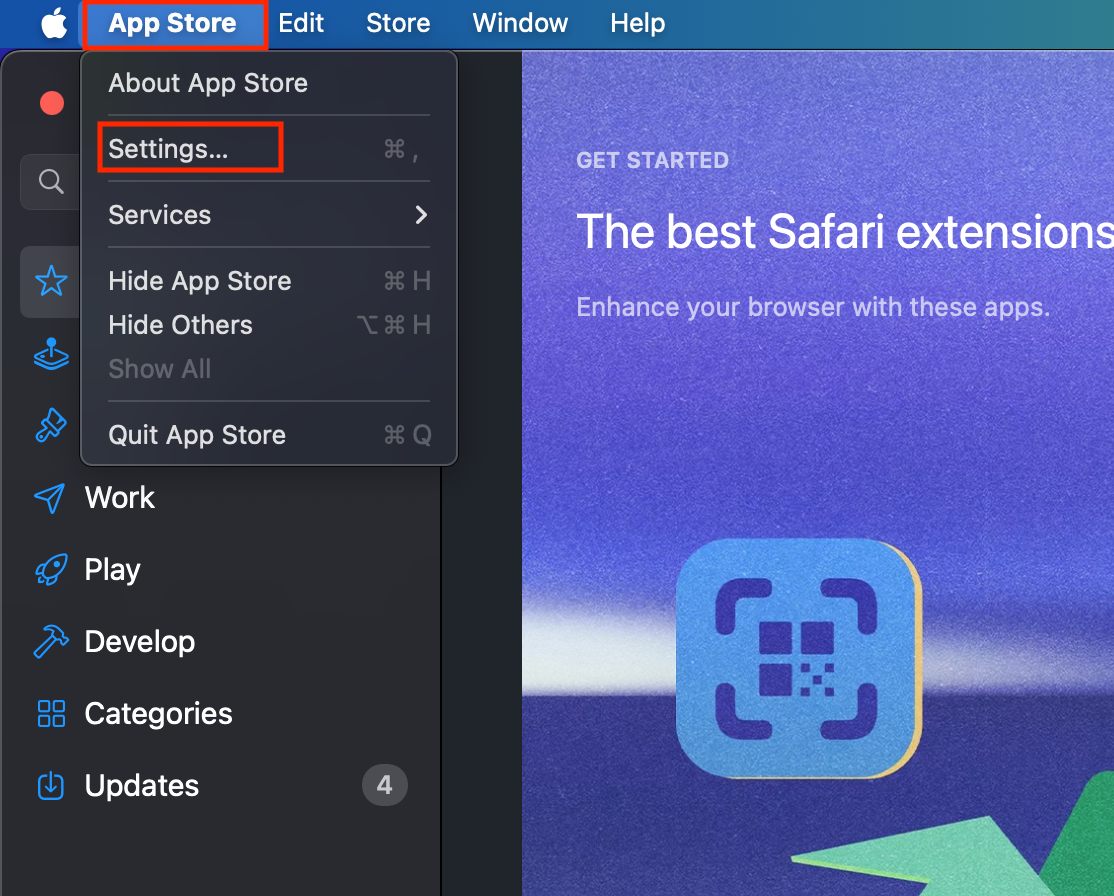Open Arcade via the joystick icon

pos(51,354)
